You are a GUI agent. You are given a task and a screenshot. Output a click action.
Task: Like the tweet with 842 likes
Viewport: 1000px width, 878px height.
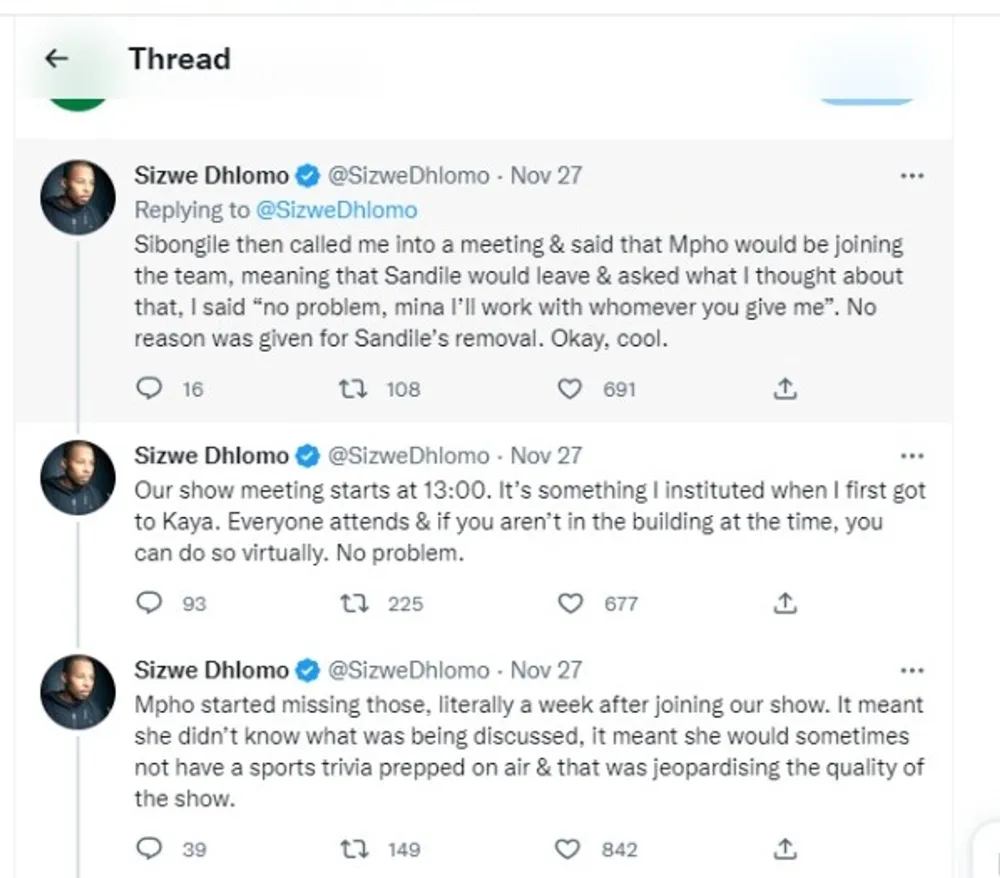568,849
